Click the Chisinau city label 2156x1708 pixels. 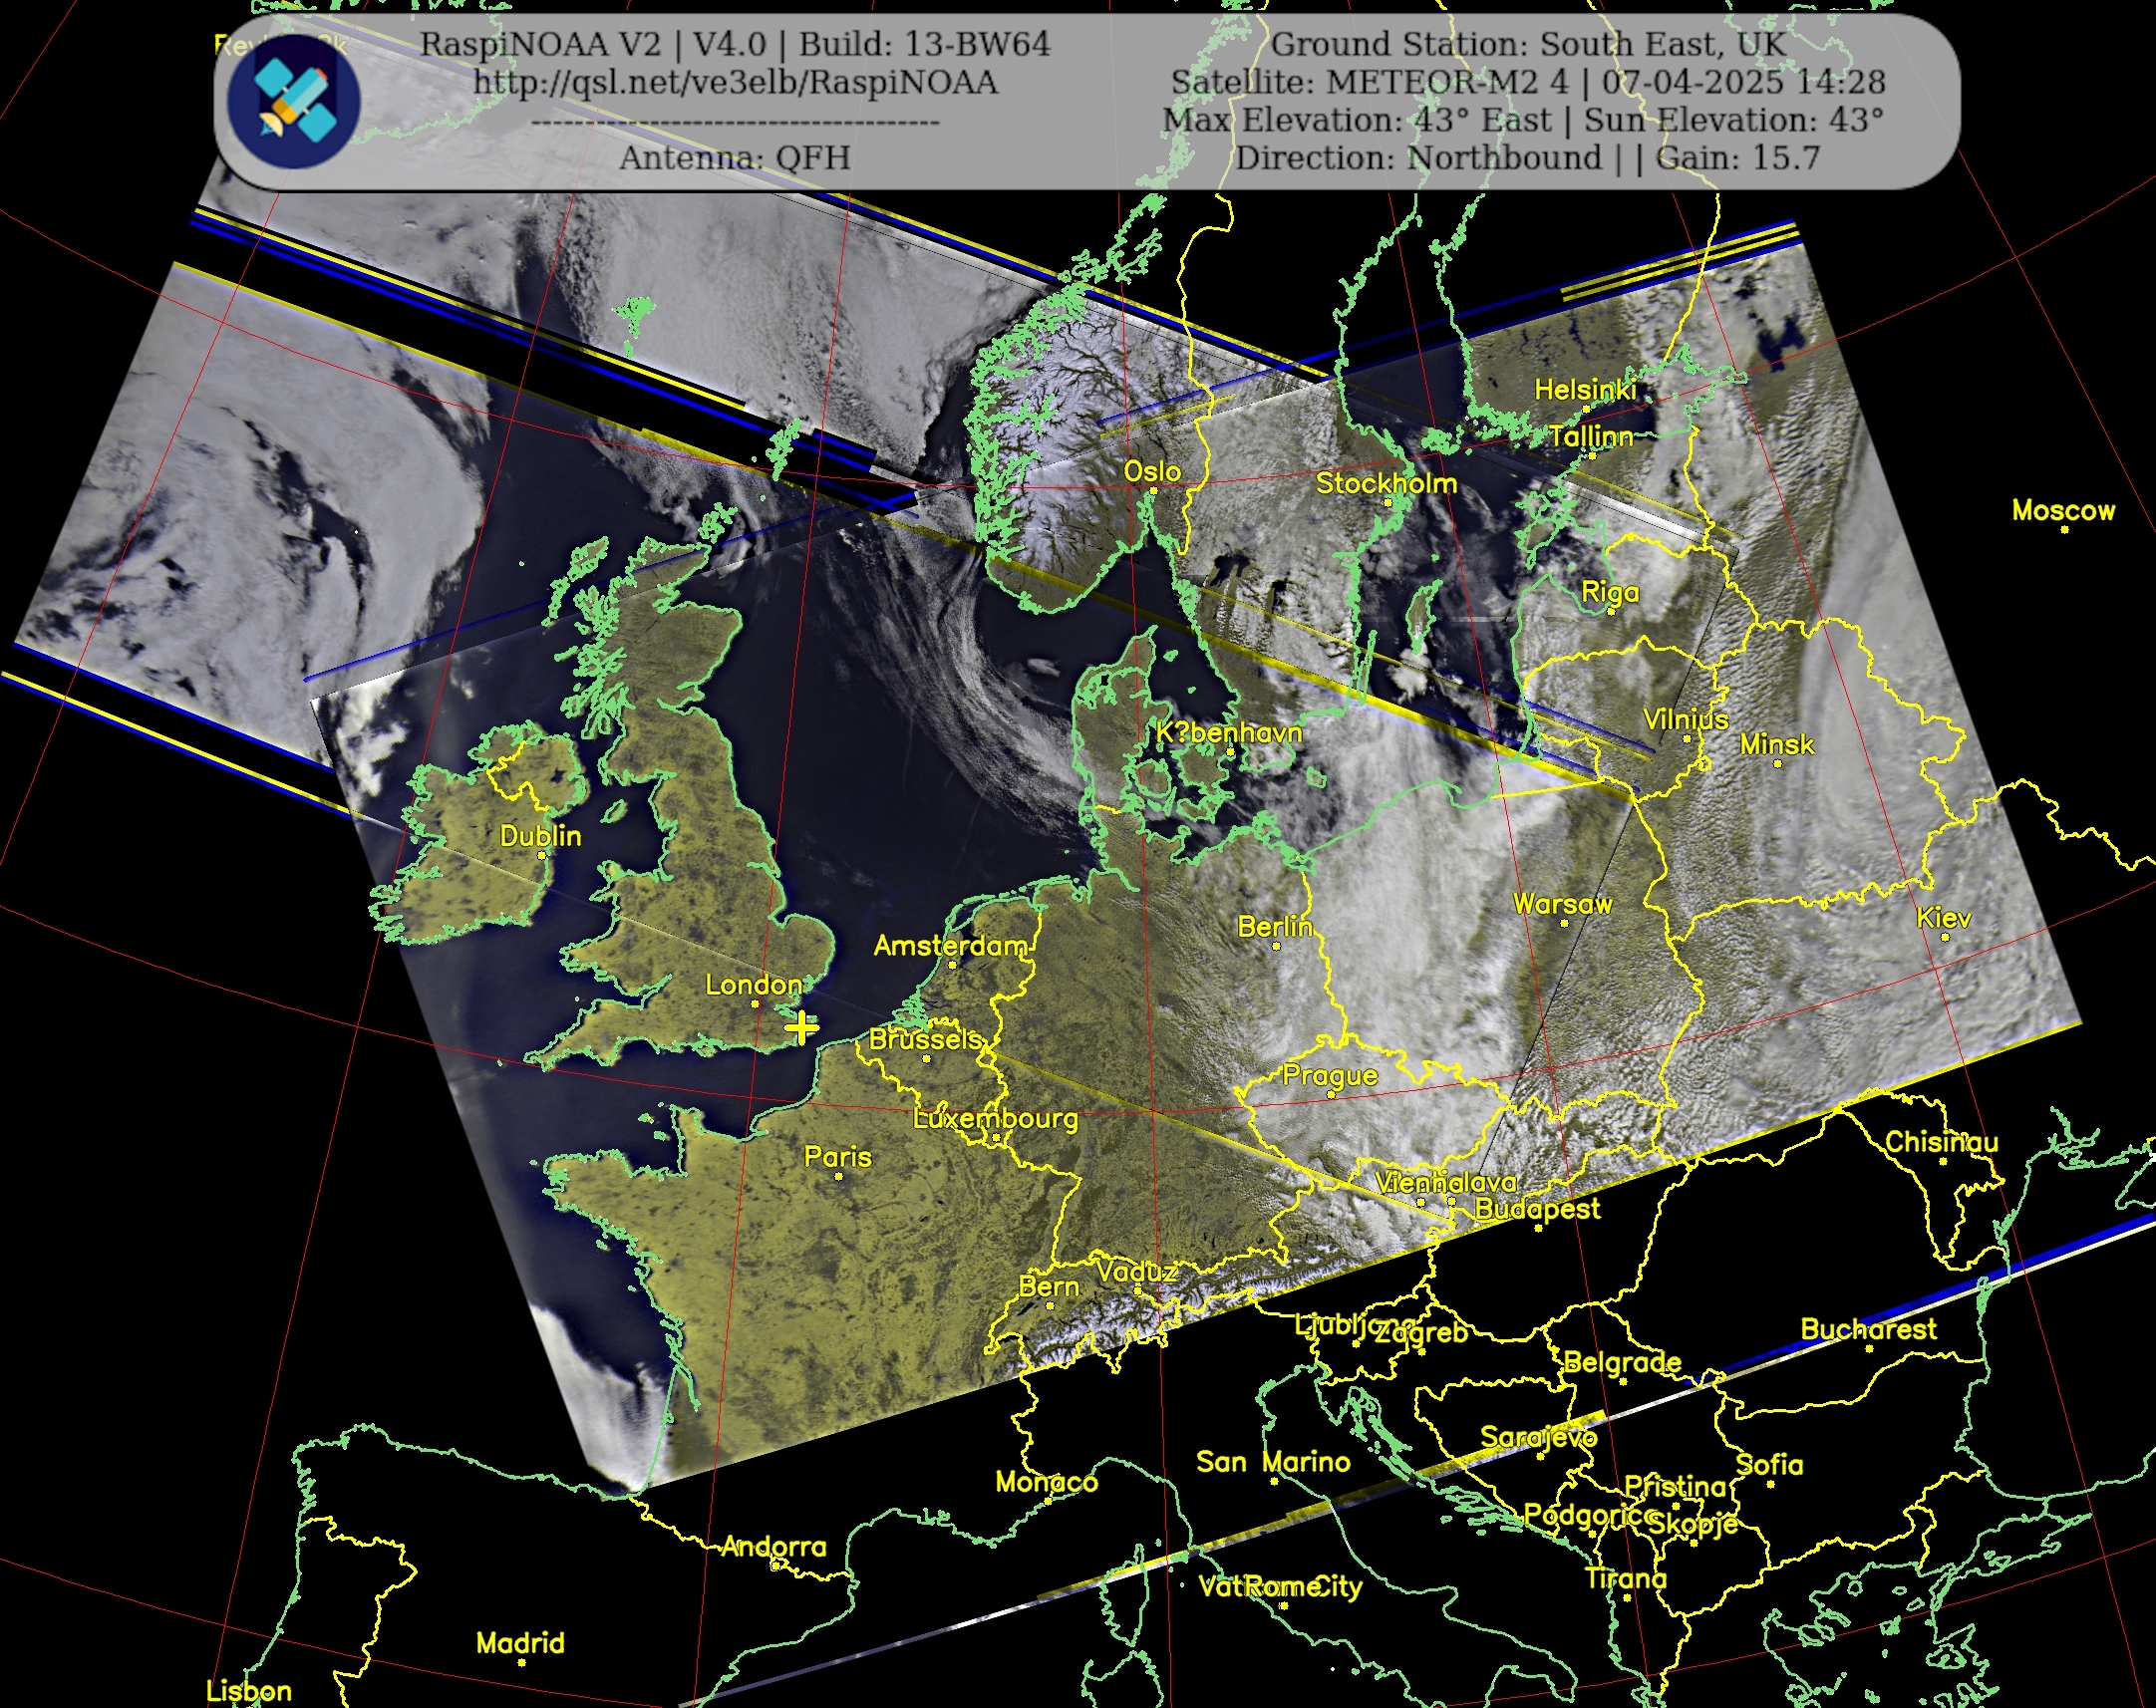[1942, 1142]
